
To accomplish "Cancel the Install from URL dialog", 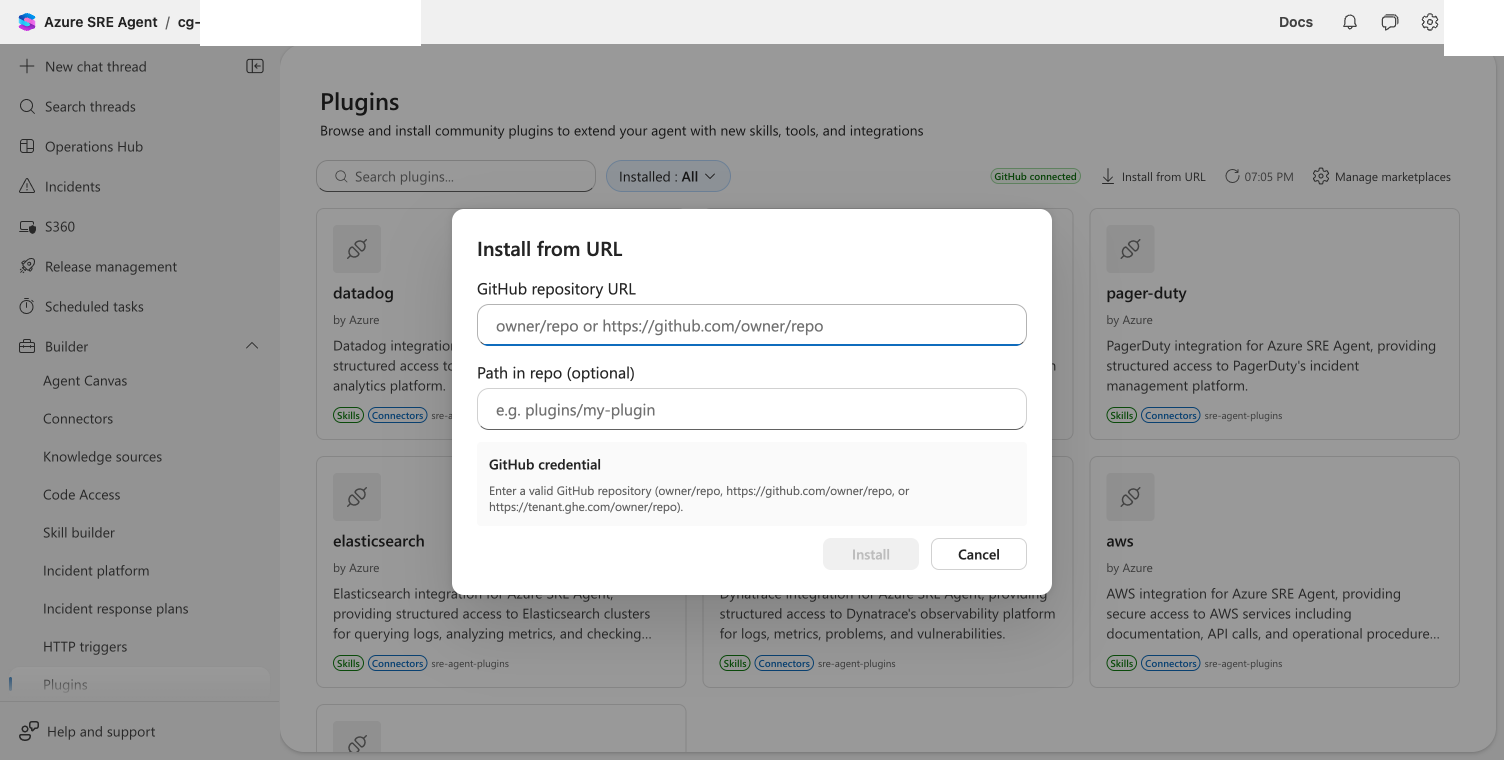I will coord(979,554).
